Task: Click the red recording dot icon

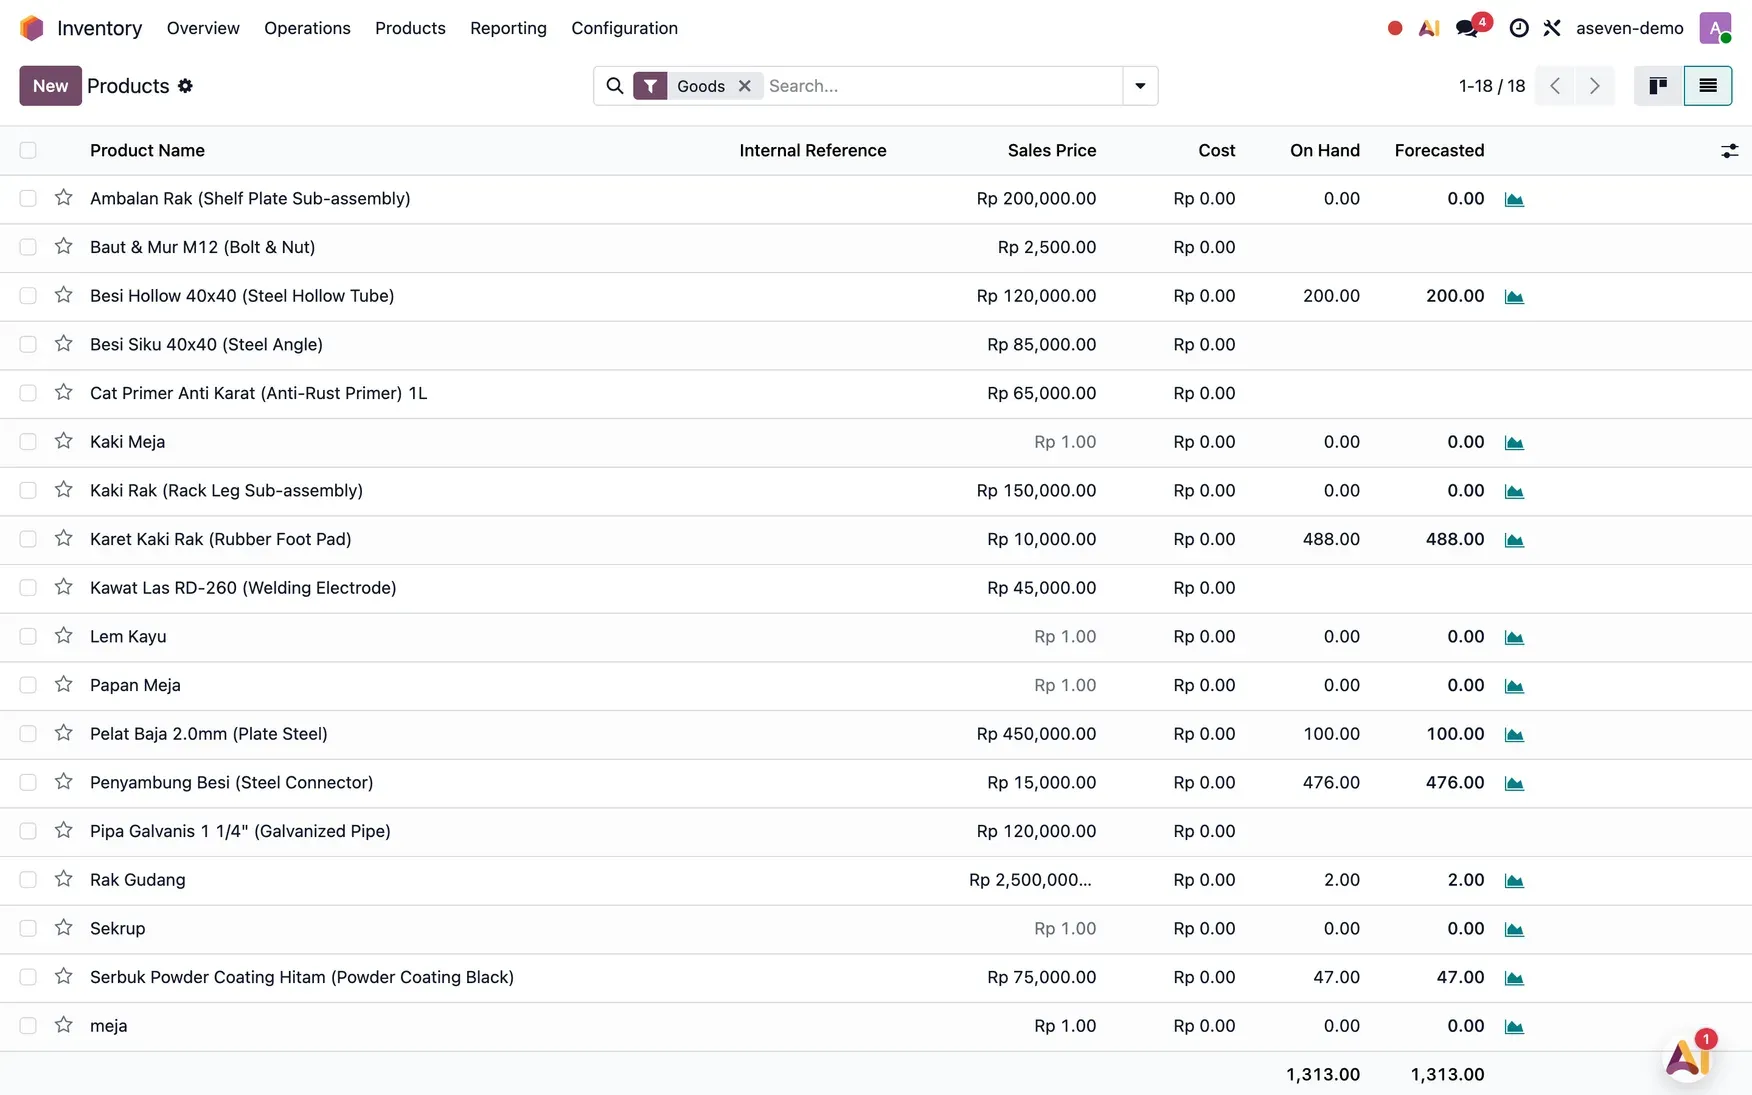Action: (x=1395, y=28)
